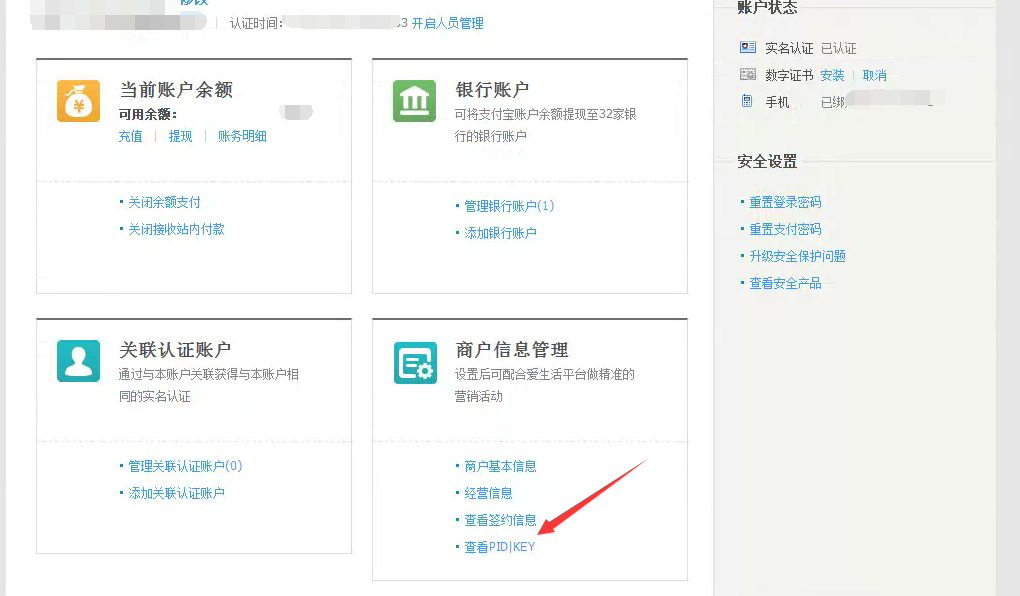This screenshot has width=1020, height=596.
Task: Click the 充值 recharge link
Action: tap(131, 136)
